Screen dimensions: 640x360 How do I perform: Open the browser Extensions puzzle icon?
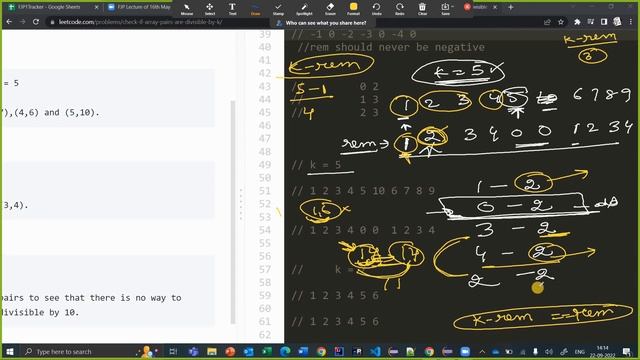coord(577,22)
